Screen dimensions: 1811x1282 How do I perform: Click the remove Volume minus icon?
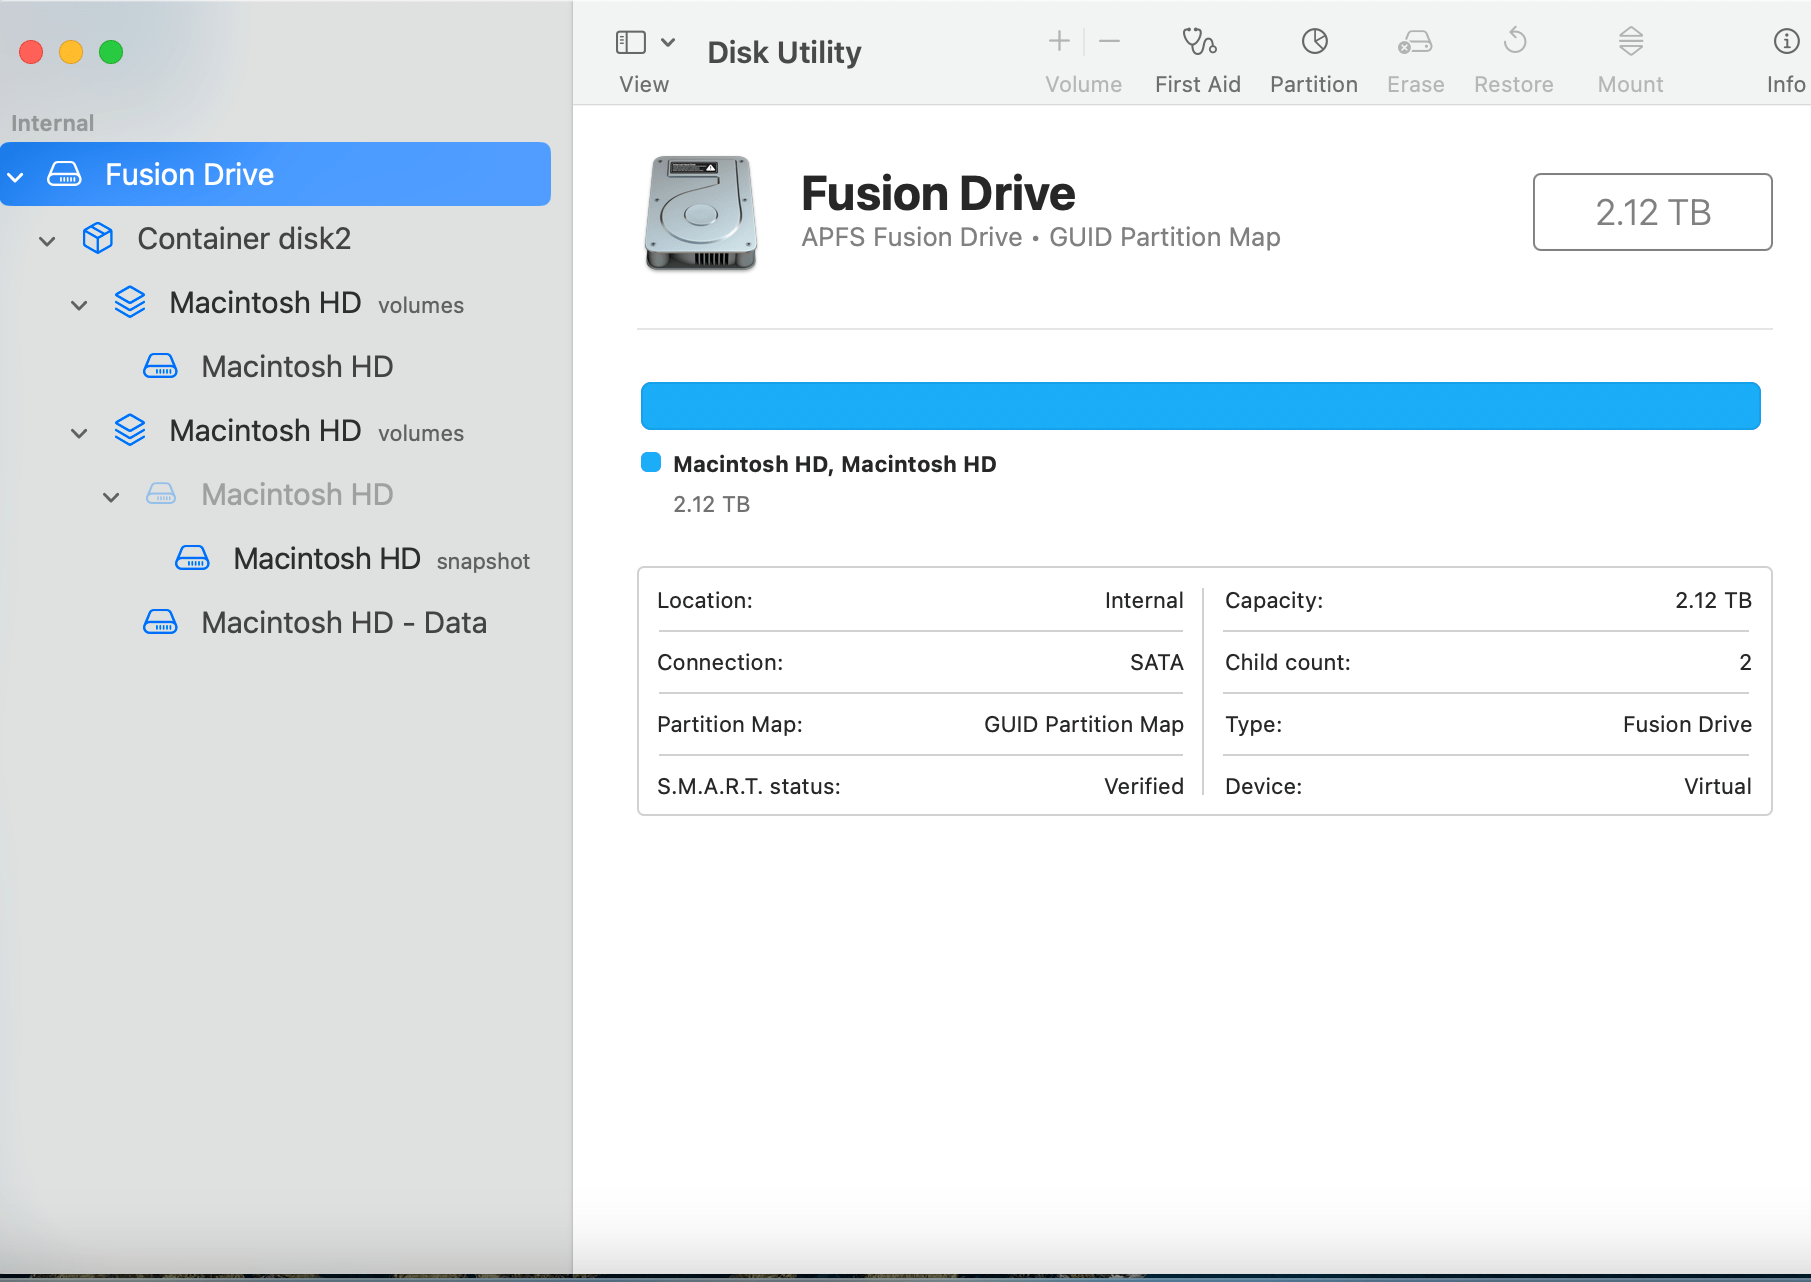(x=1109, y=42)
